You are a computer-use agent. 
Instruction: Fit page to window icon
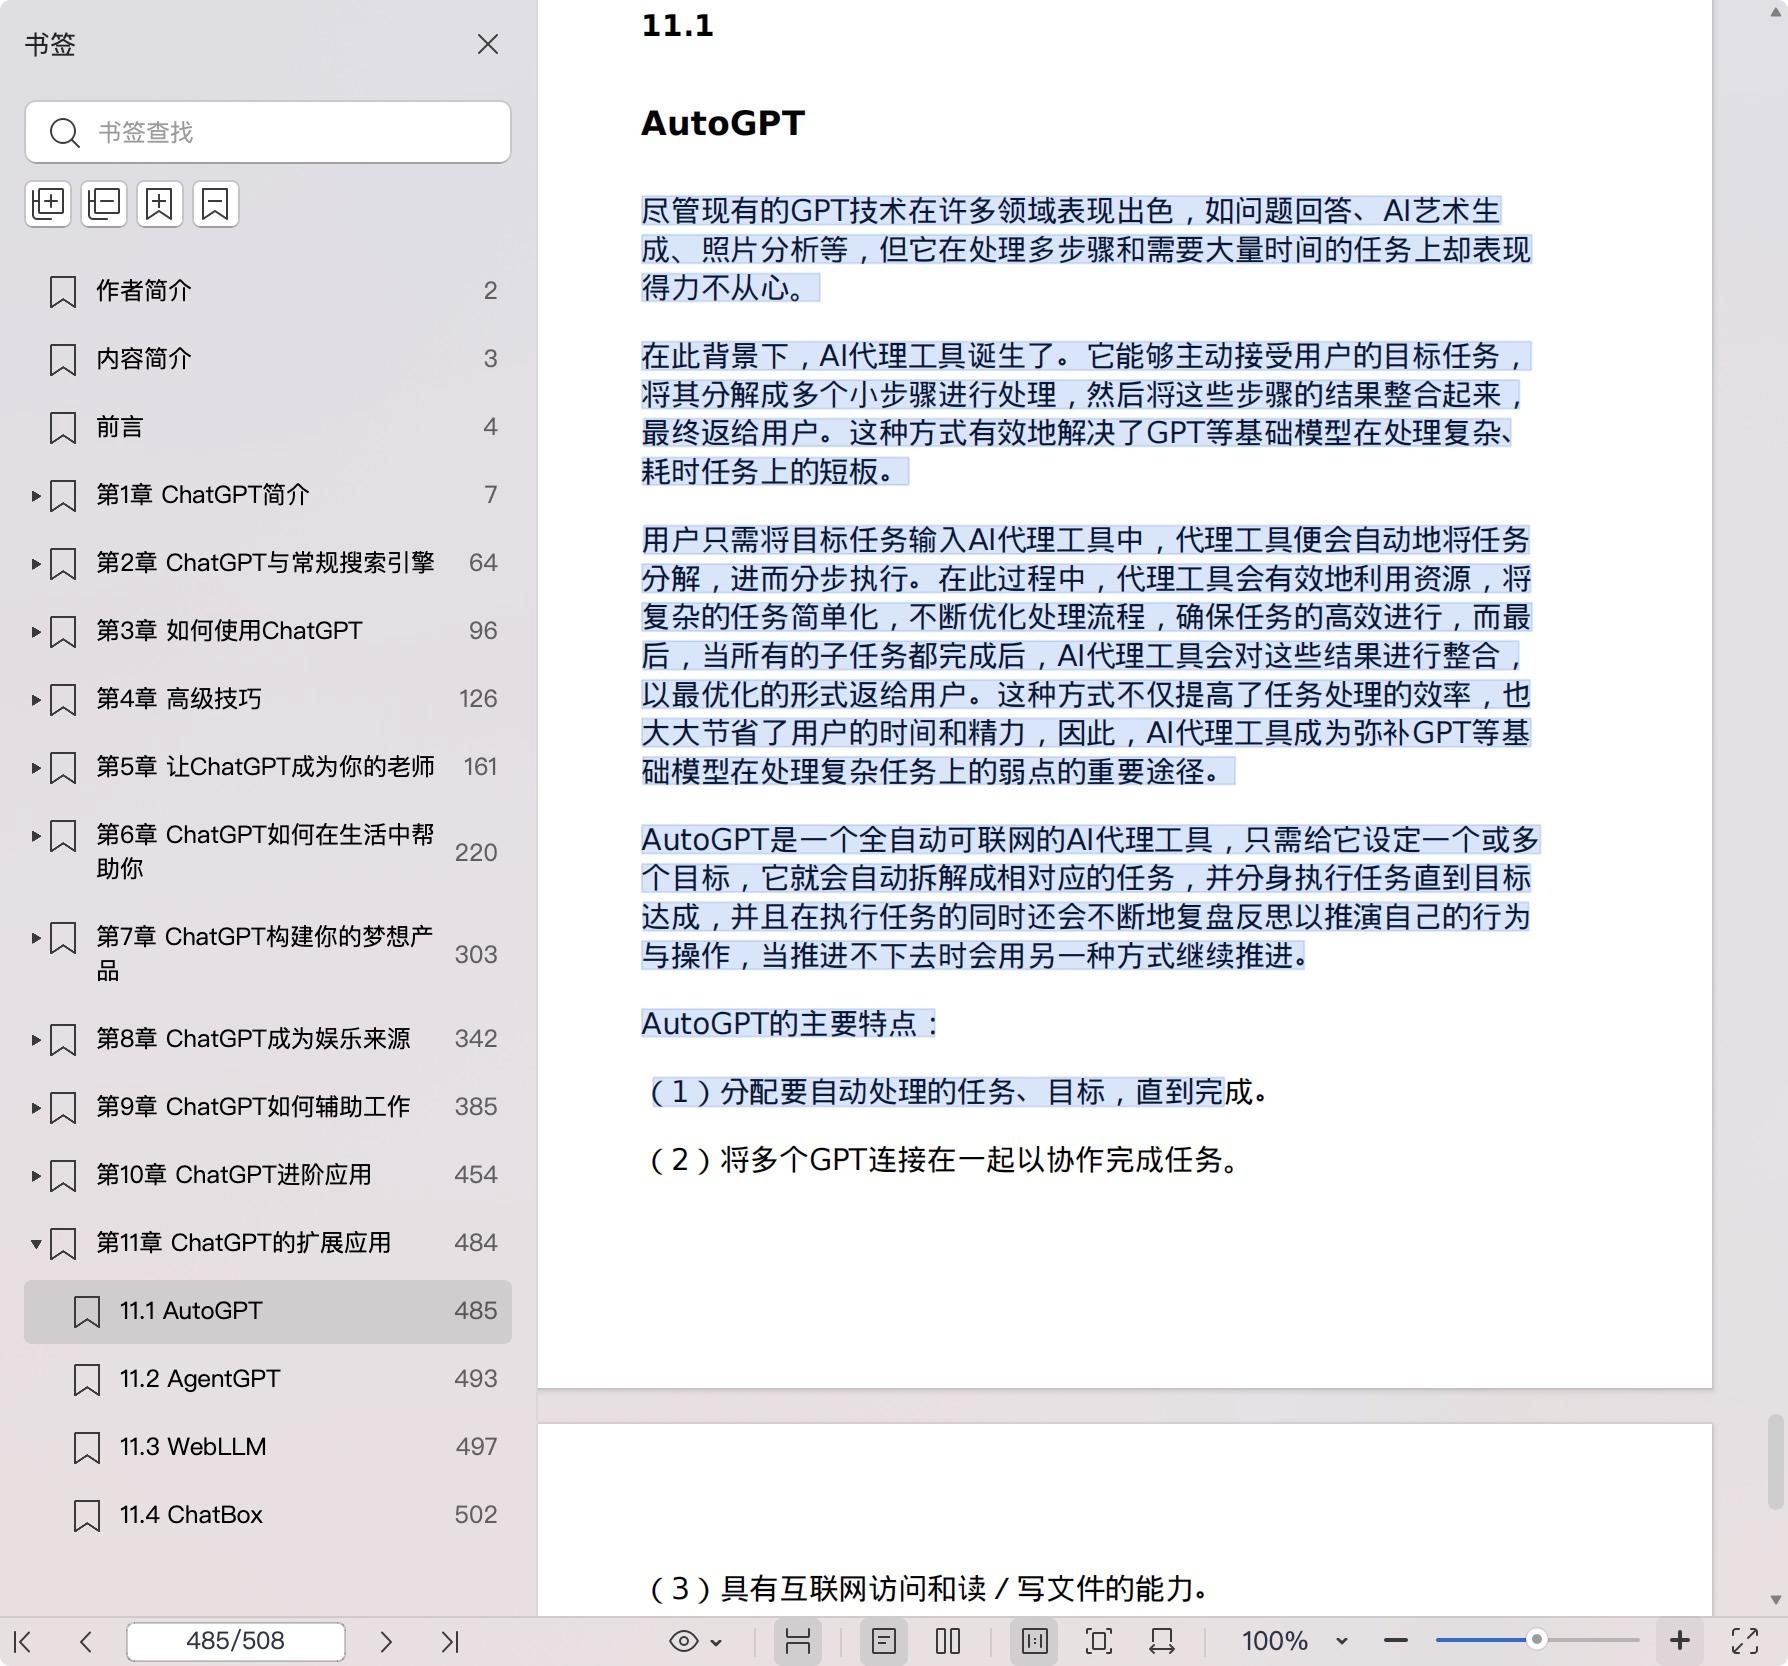[1098, 1641]
